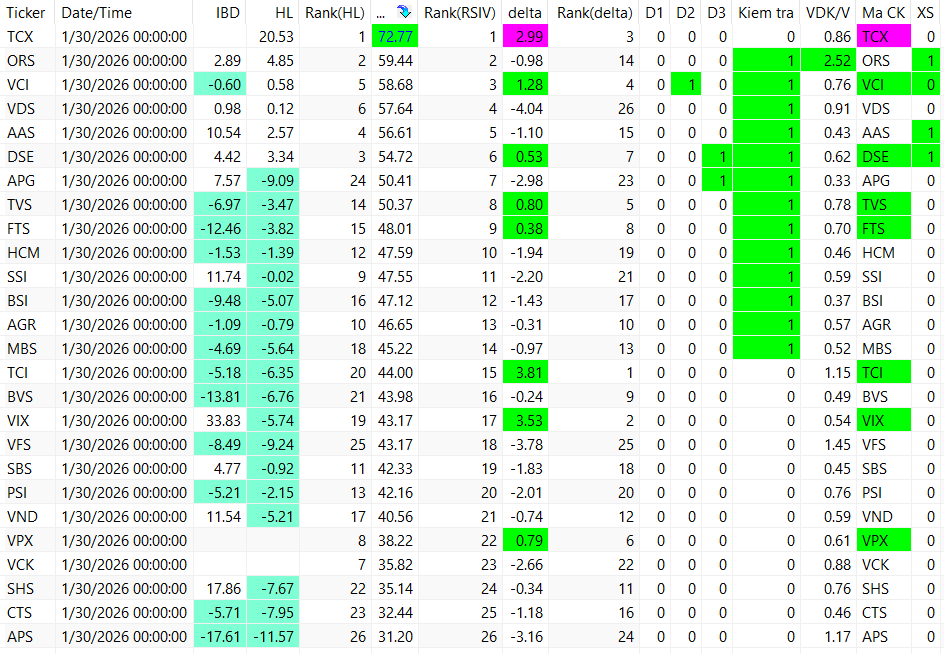The height and width of the screenshot is (654, 944).
Task: Click the green VPX cell under Ma CK
Action: pos(883,541)
